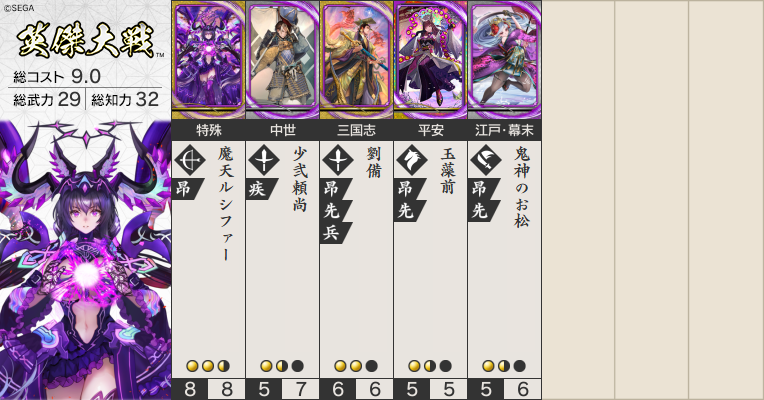Click the sword unit icon for 鬼神のお松
The width and height of the screenshot is (764, 400).
tap(486, 160)
